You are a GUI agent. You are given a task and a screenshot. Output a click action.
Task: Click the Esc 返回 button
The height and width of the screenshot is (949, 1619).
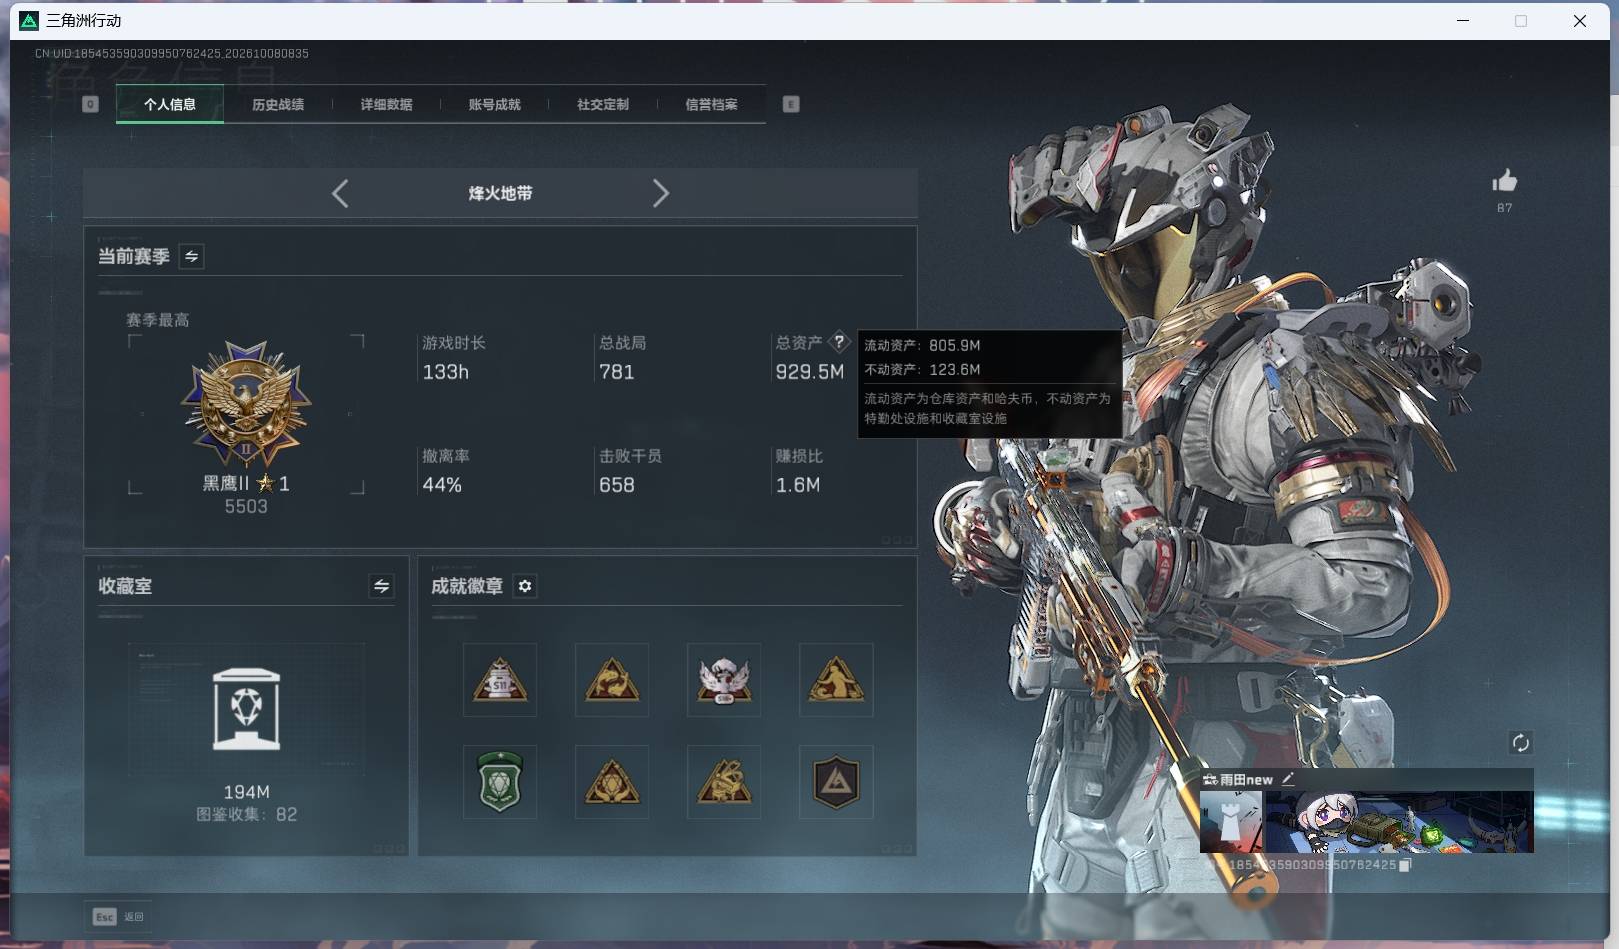pyautogui.click(x=119, y=916)
